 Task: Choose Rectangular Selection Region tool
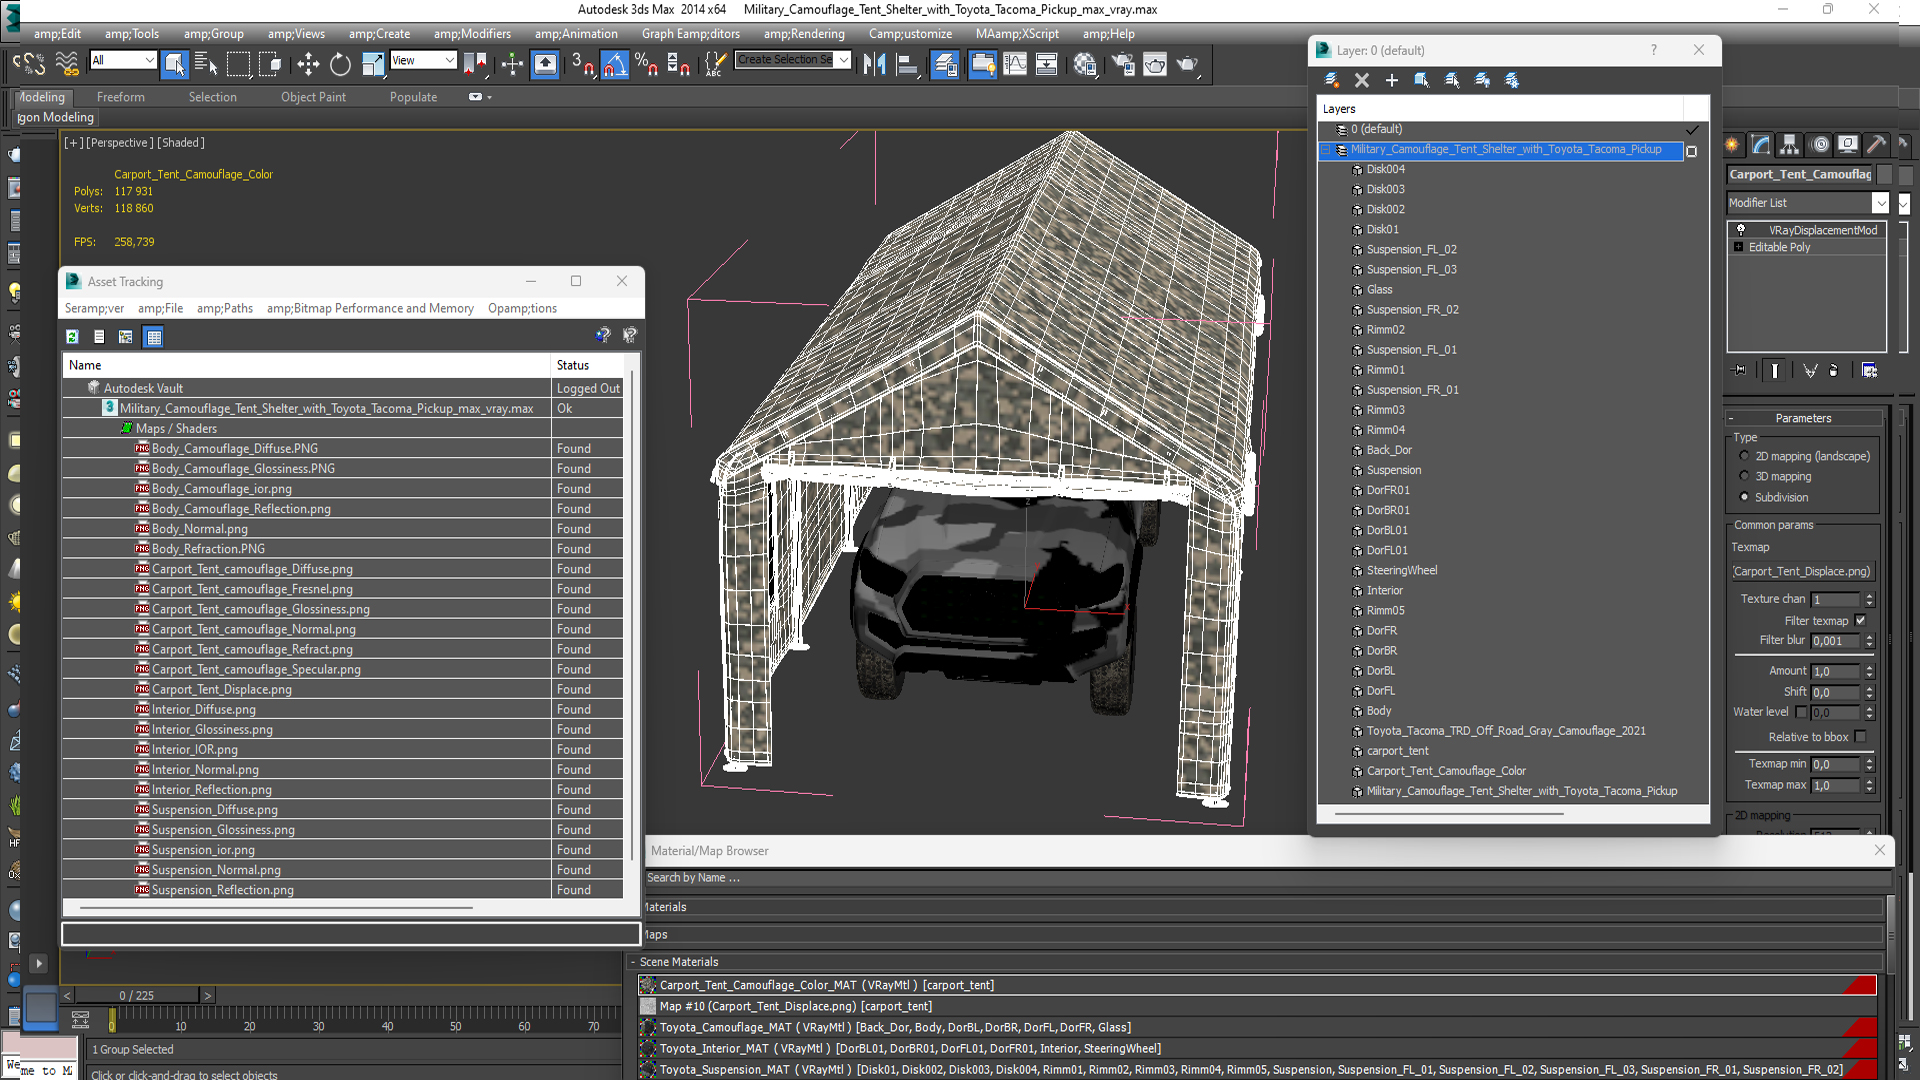click(239, 64)
